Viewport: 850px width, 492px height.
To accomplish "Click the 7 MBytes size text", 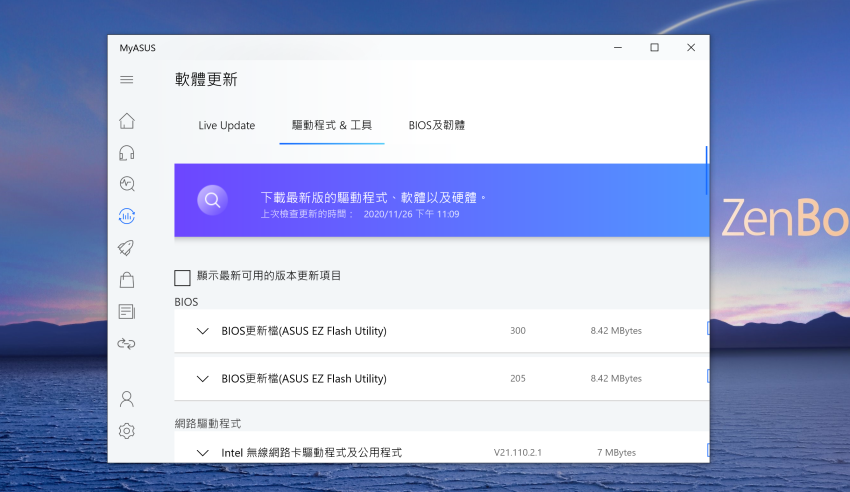I will [x=616, y=452].
